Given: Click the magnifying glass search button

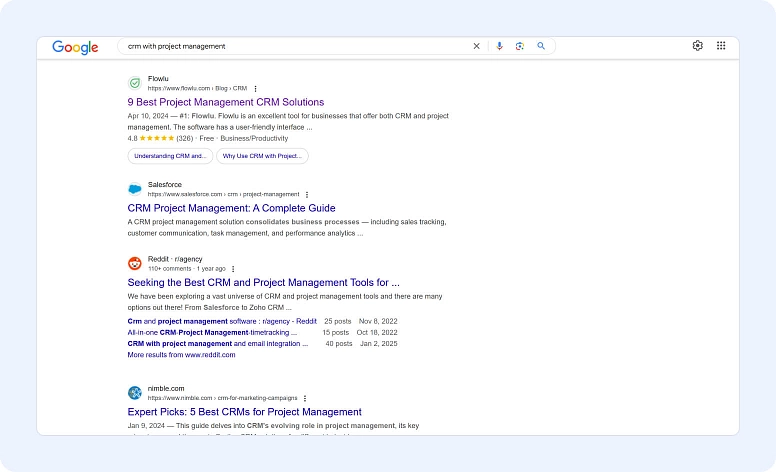Looking at the screenshot, I should click(x=541, y=46).
